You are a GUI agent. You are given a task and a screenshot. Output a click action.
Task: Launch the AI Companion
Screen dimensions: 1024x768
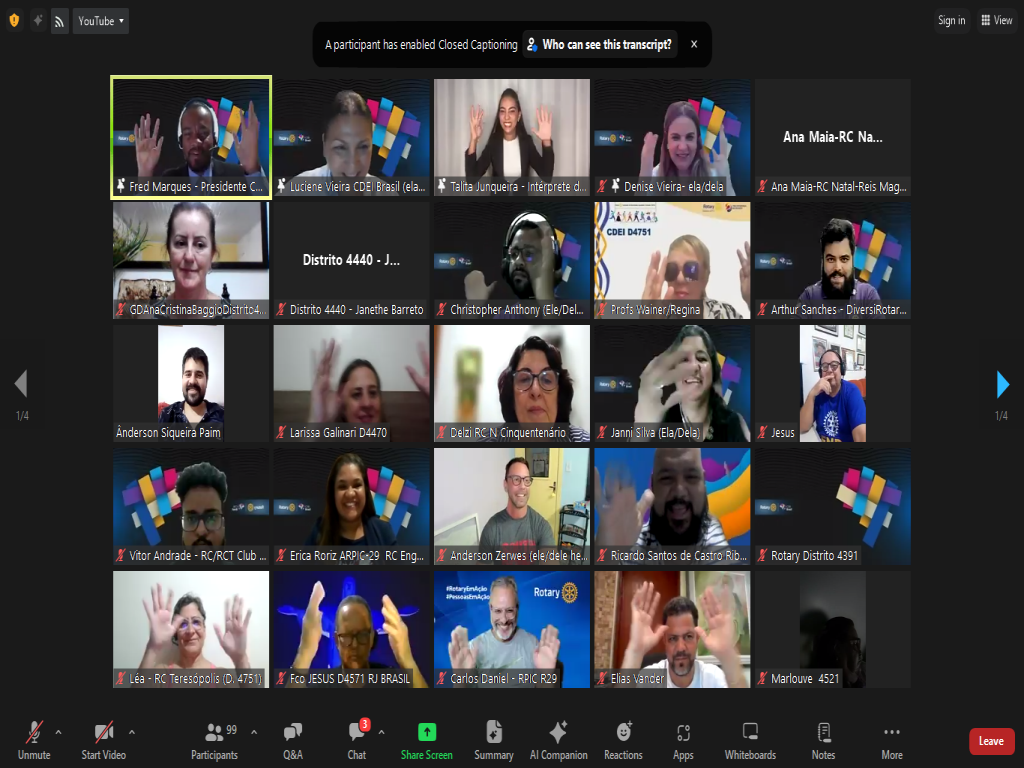(x=558, y=740)
